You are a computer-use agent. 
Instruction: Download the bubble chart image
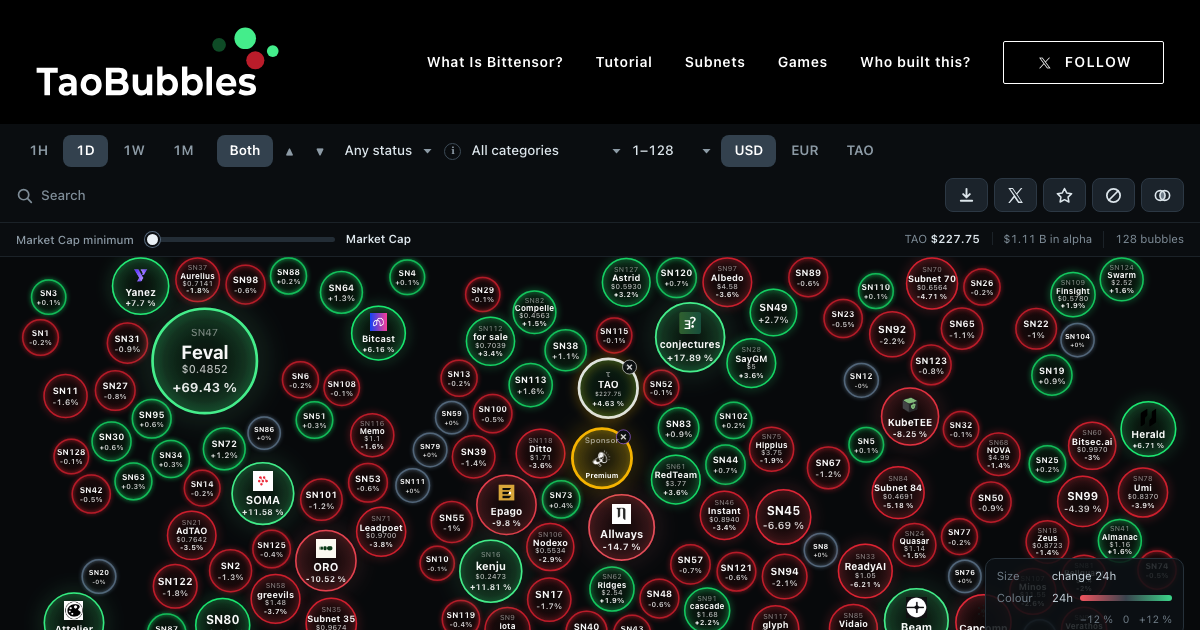967,196
